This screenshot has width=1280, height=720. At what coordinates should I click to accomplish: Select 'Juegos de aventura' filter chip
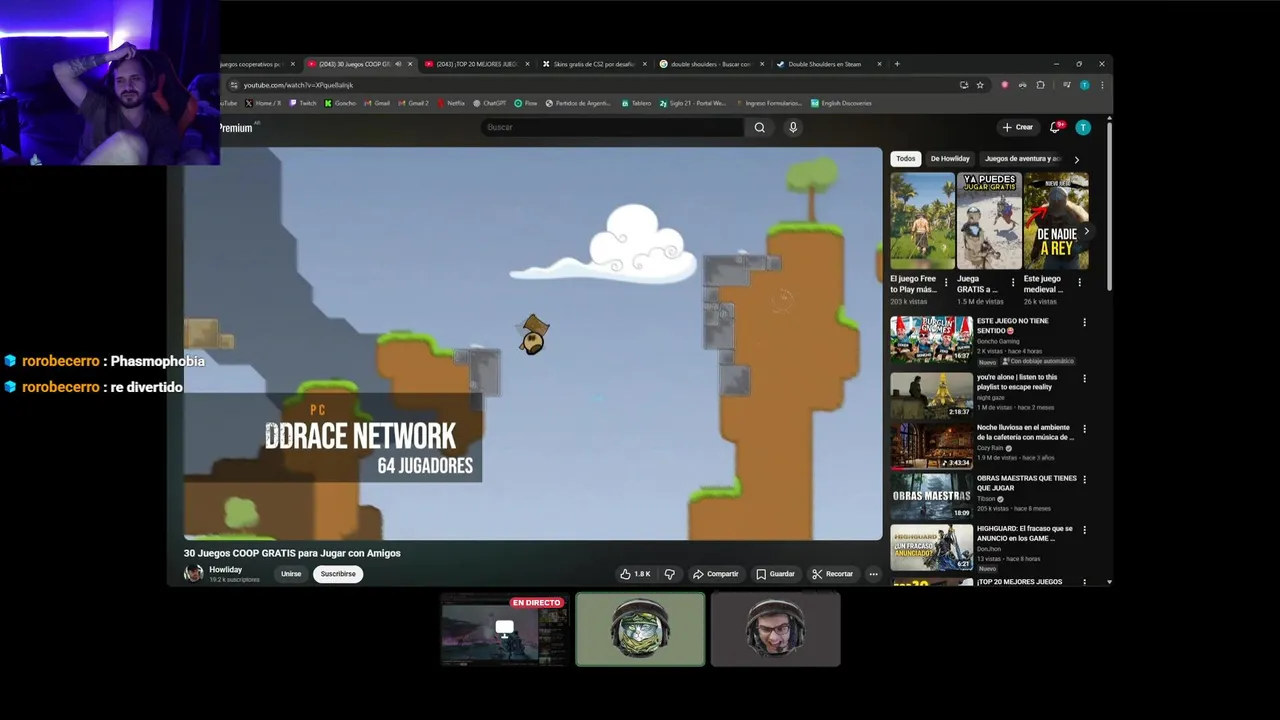point(1022,159)
